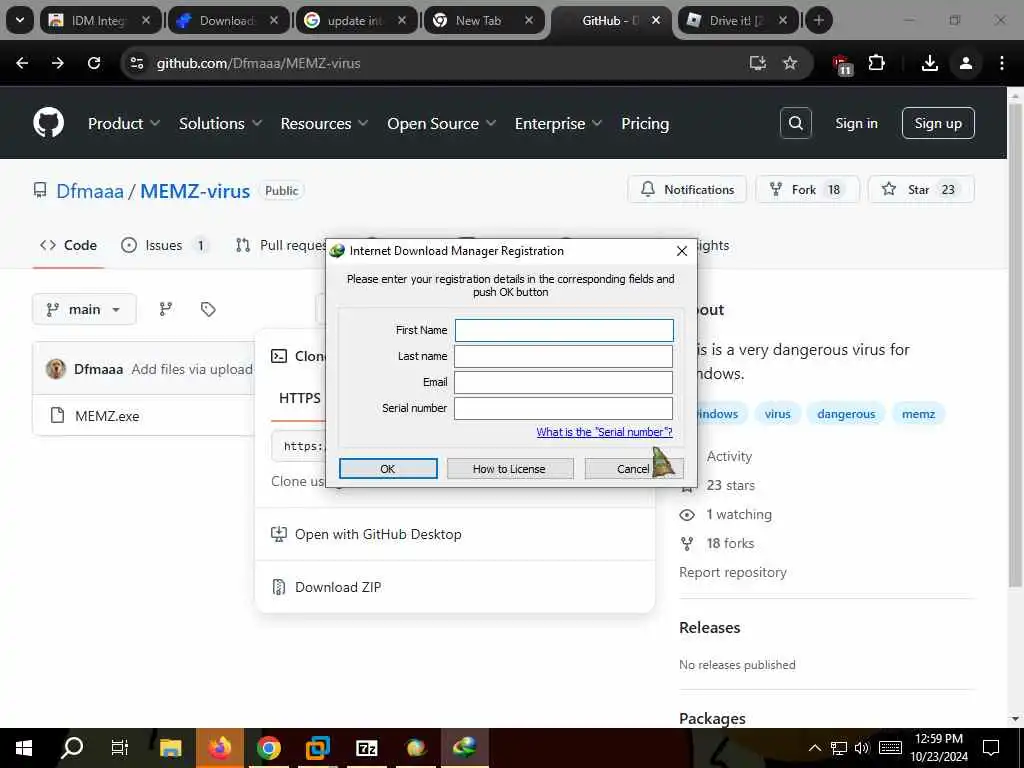Open File Explorer from taskbar
The width and height of the screenshot is (1024, 768).
coord(170,748)
